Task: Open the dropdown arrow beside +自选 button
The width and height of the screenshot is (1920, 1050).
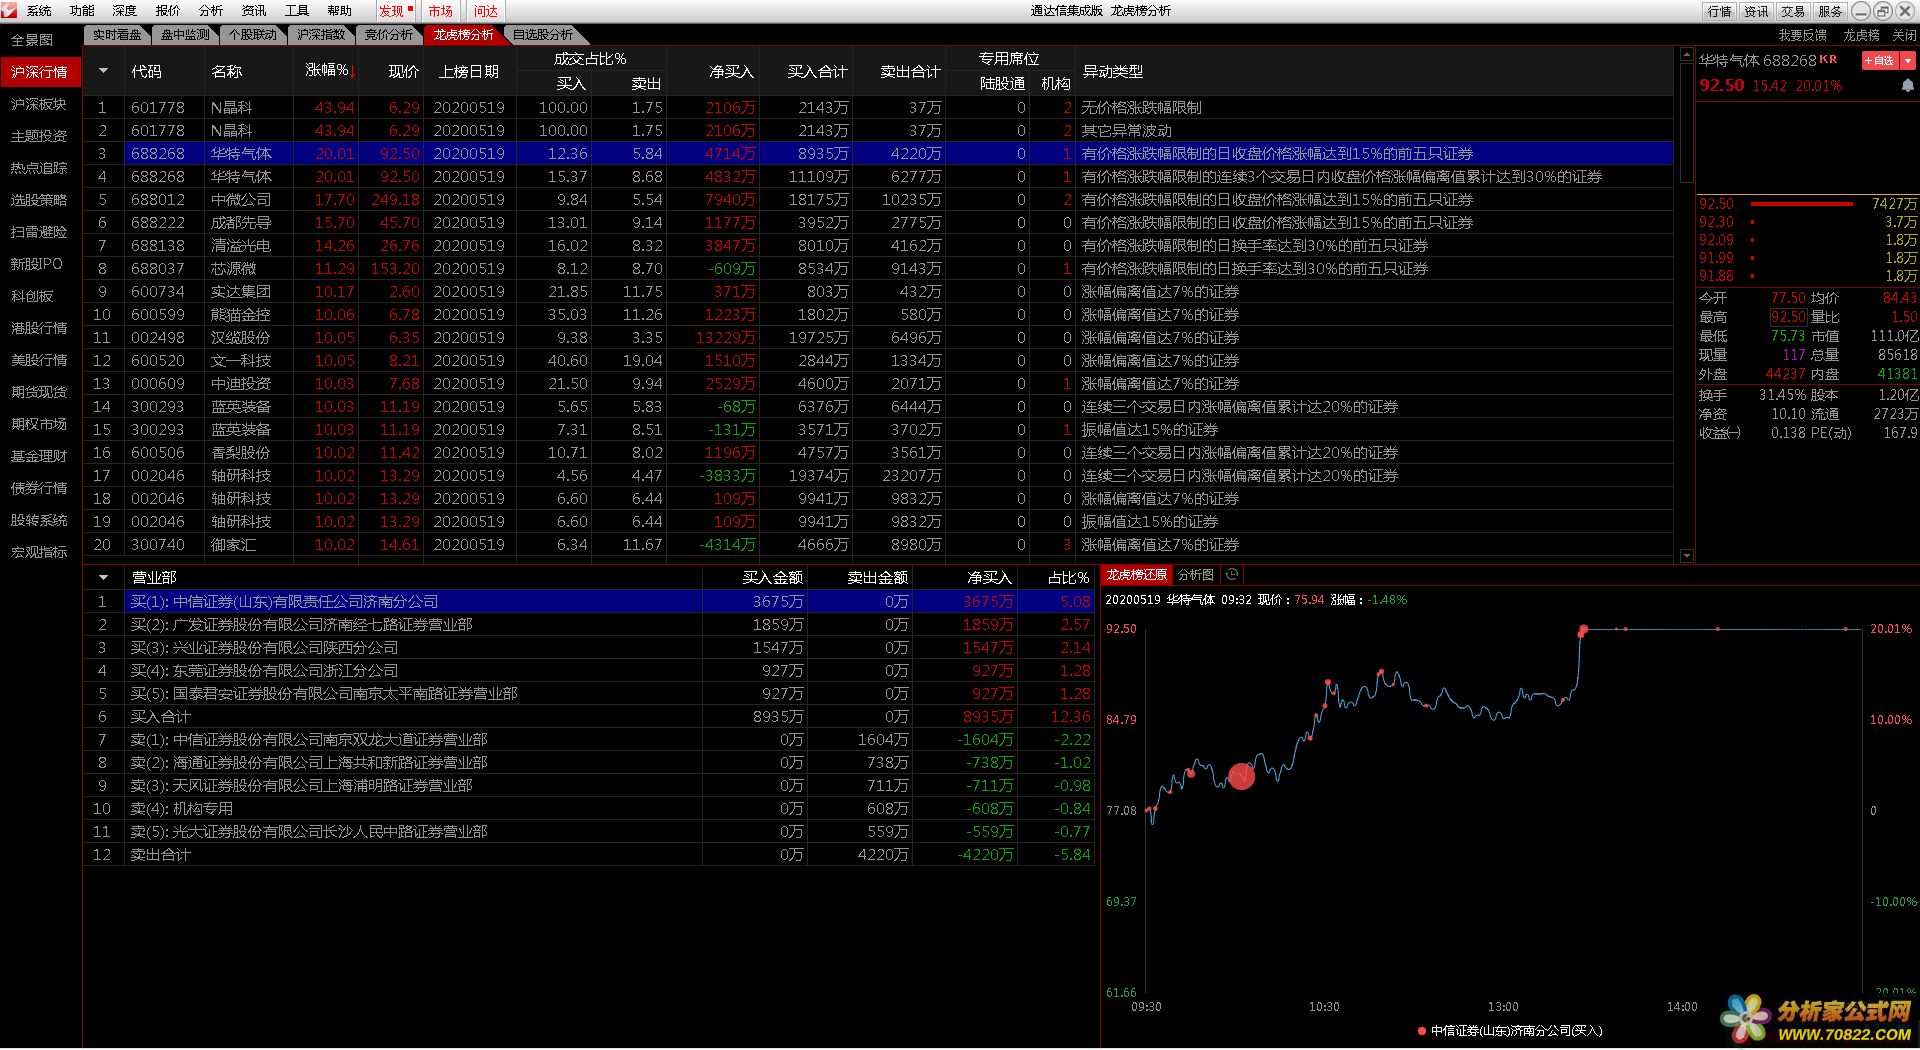Action: (x=1907, y=61)
